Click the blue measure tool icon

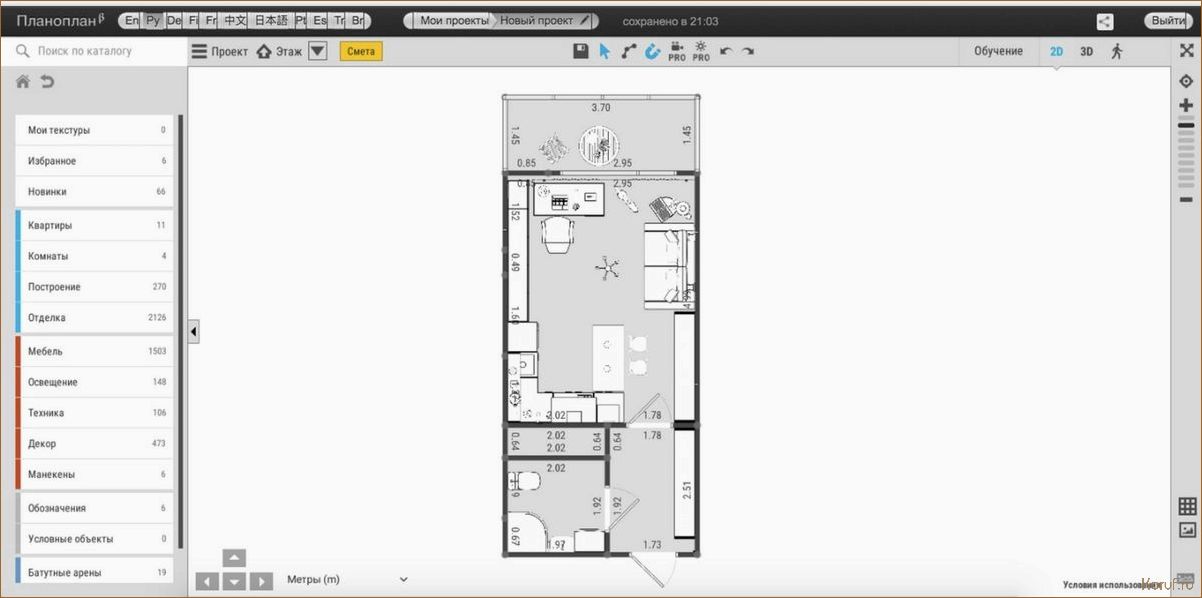coord(652,51)
